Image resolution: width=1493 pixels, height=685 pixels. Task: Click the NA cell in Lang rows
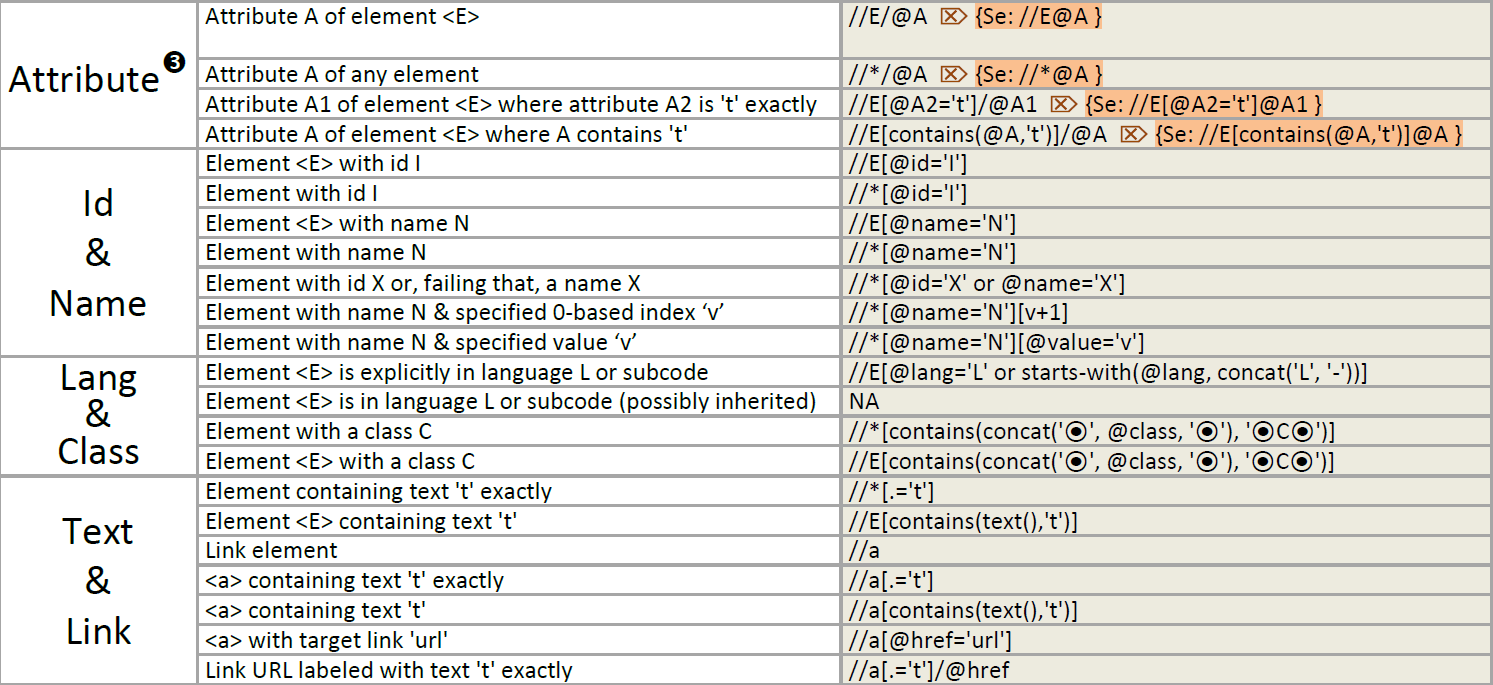point(864,401)
